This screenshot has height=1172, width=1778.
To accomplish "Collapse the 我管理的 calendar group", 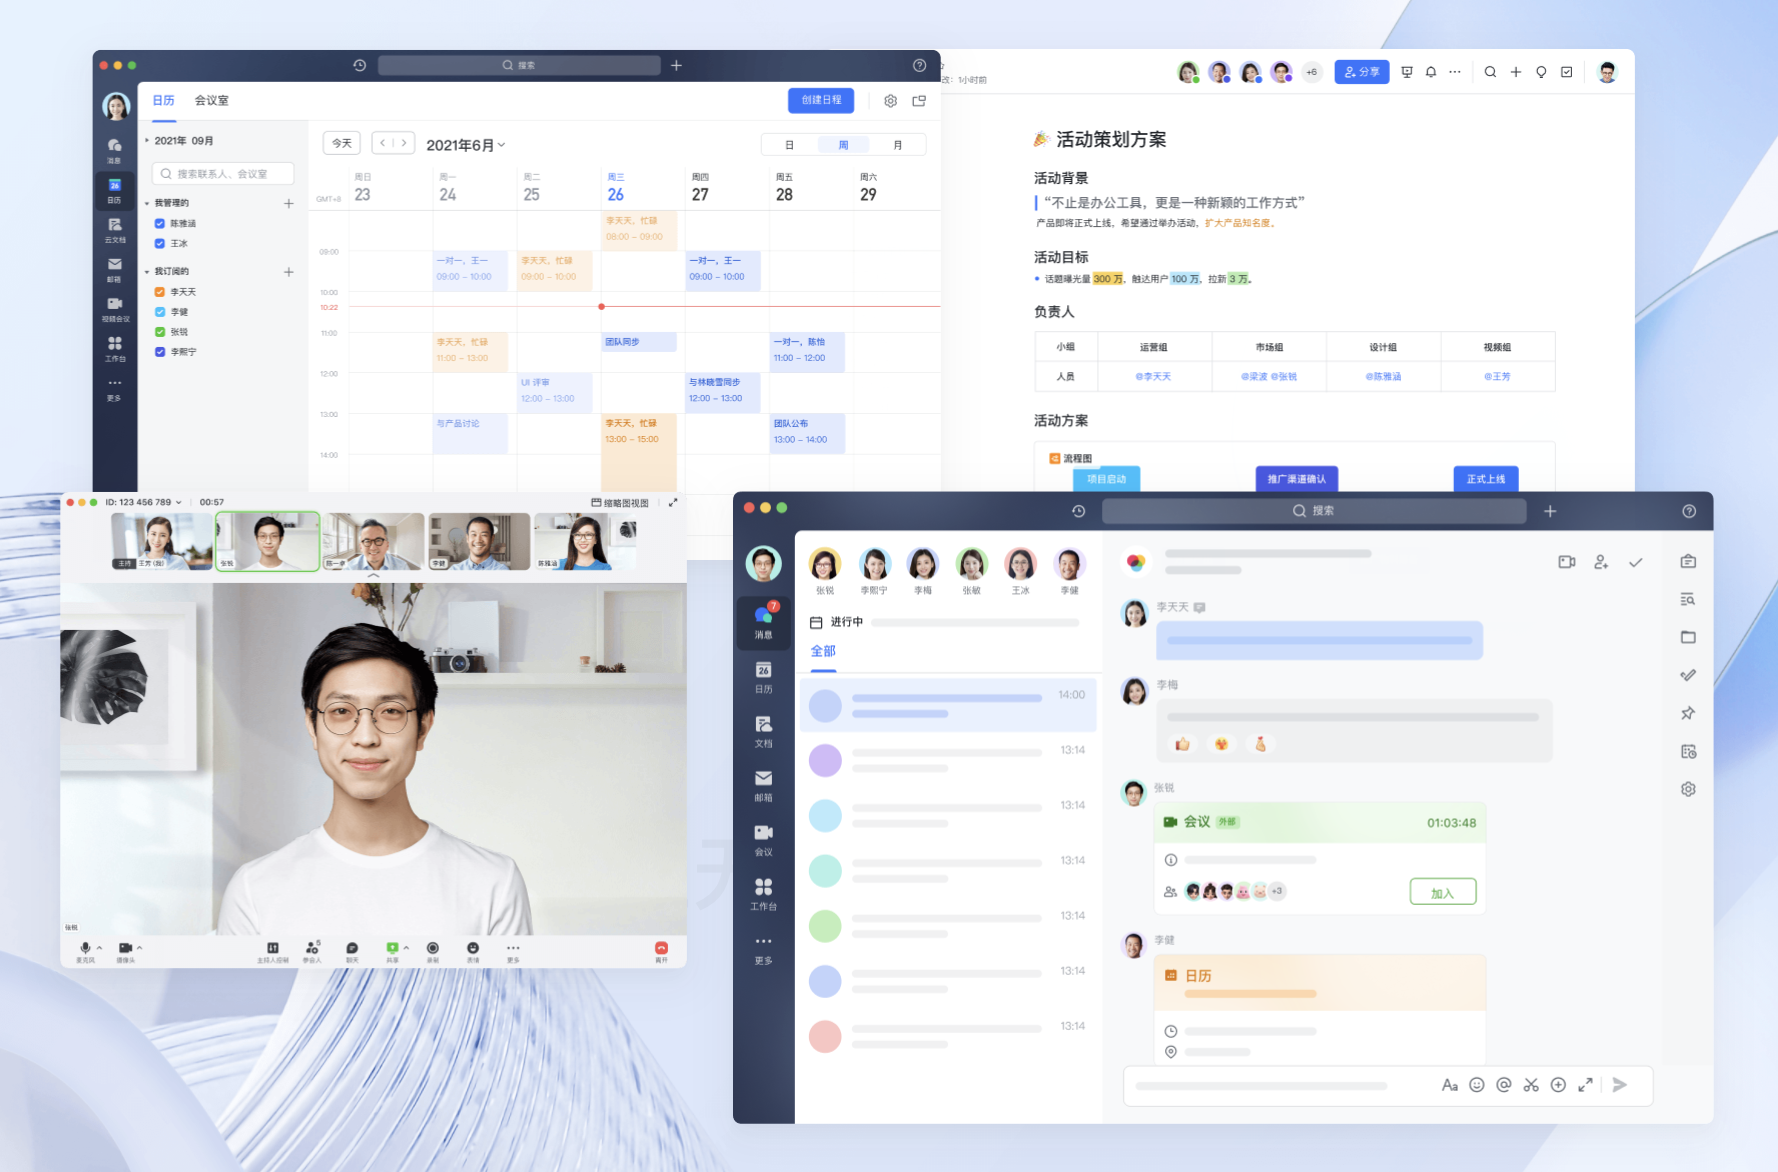I will click(x=148, y=203).
